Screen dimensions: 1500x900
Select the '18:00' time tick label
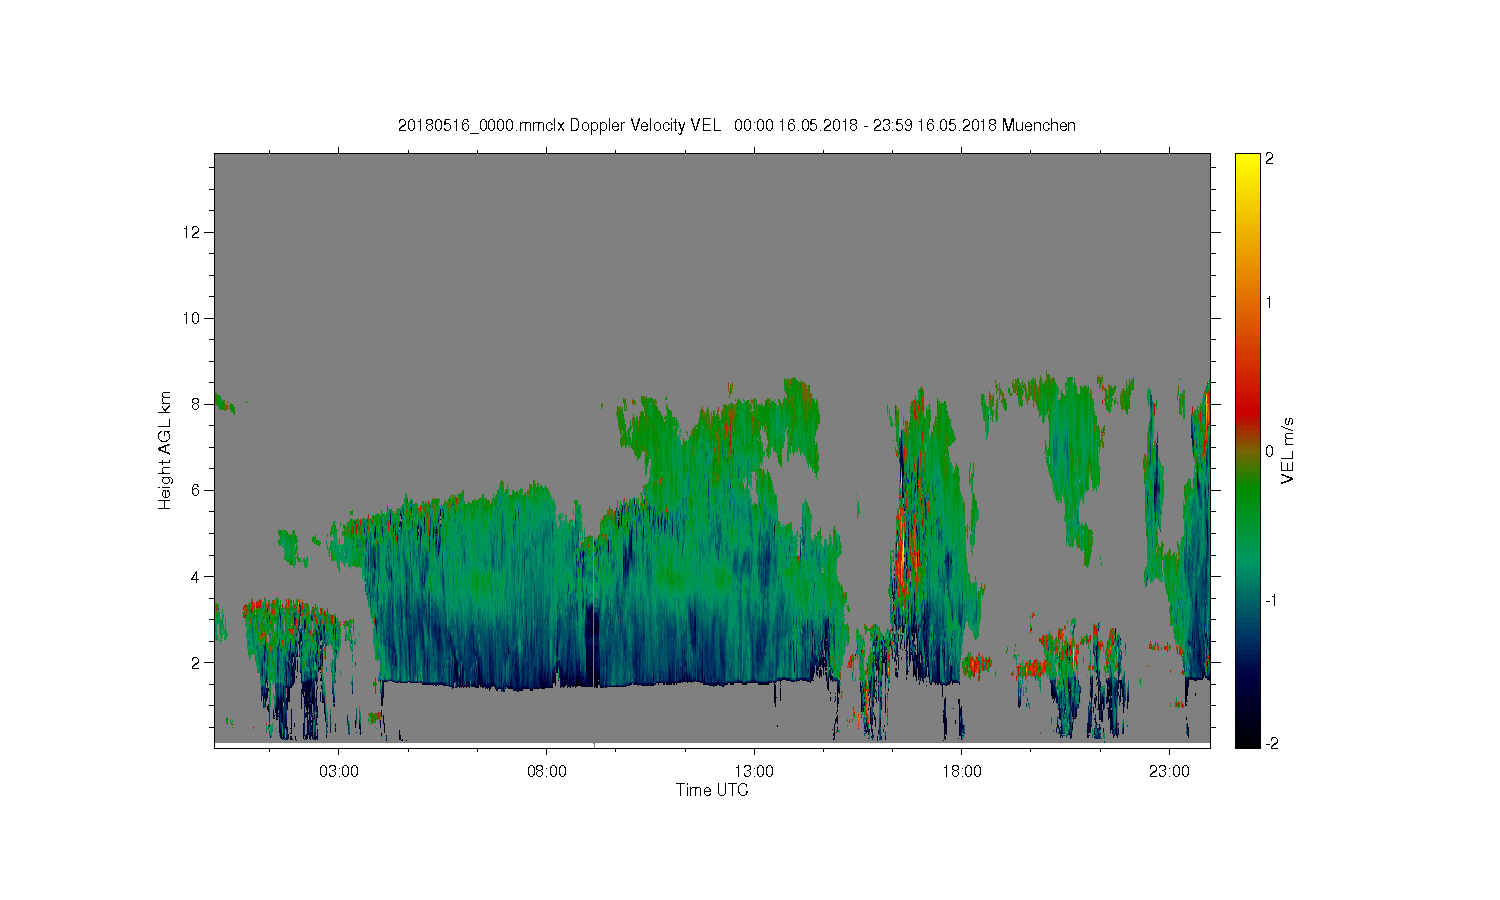click(x=962, y=772)
